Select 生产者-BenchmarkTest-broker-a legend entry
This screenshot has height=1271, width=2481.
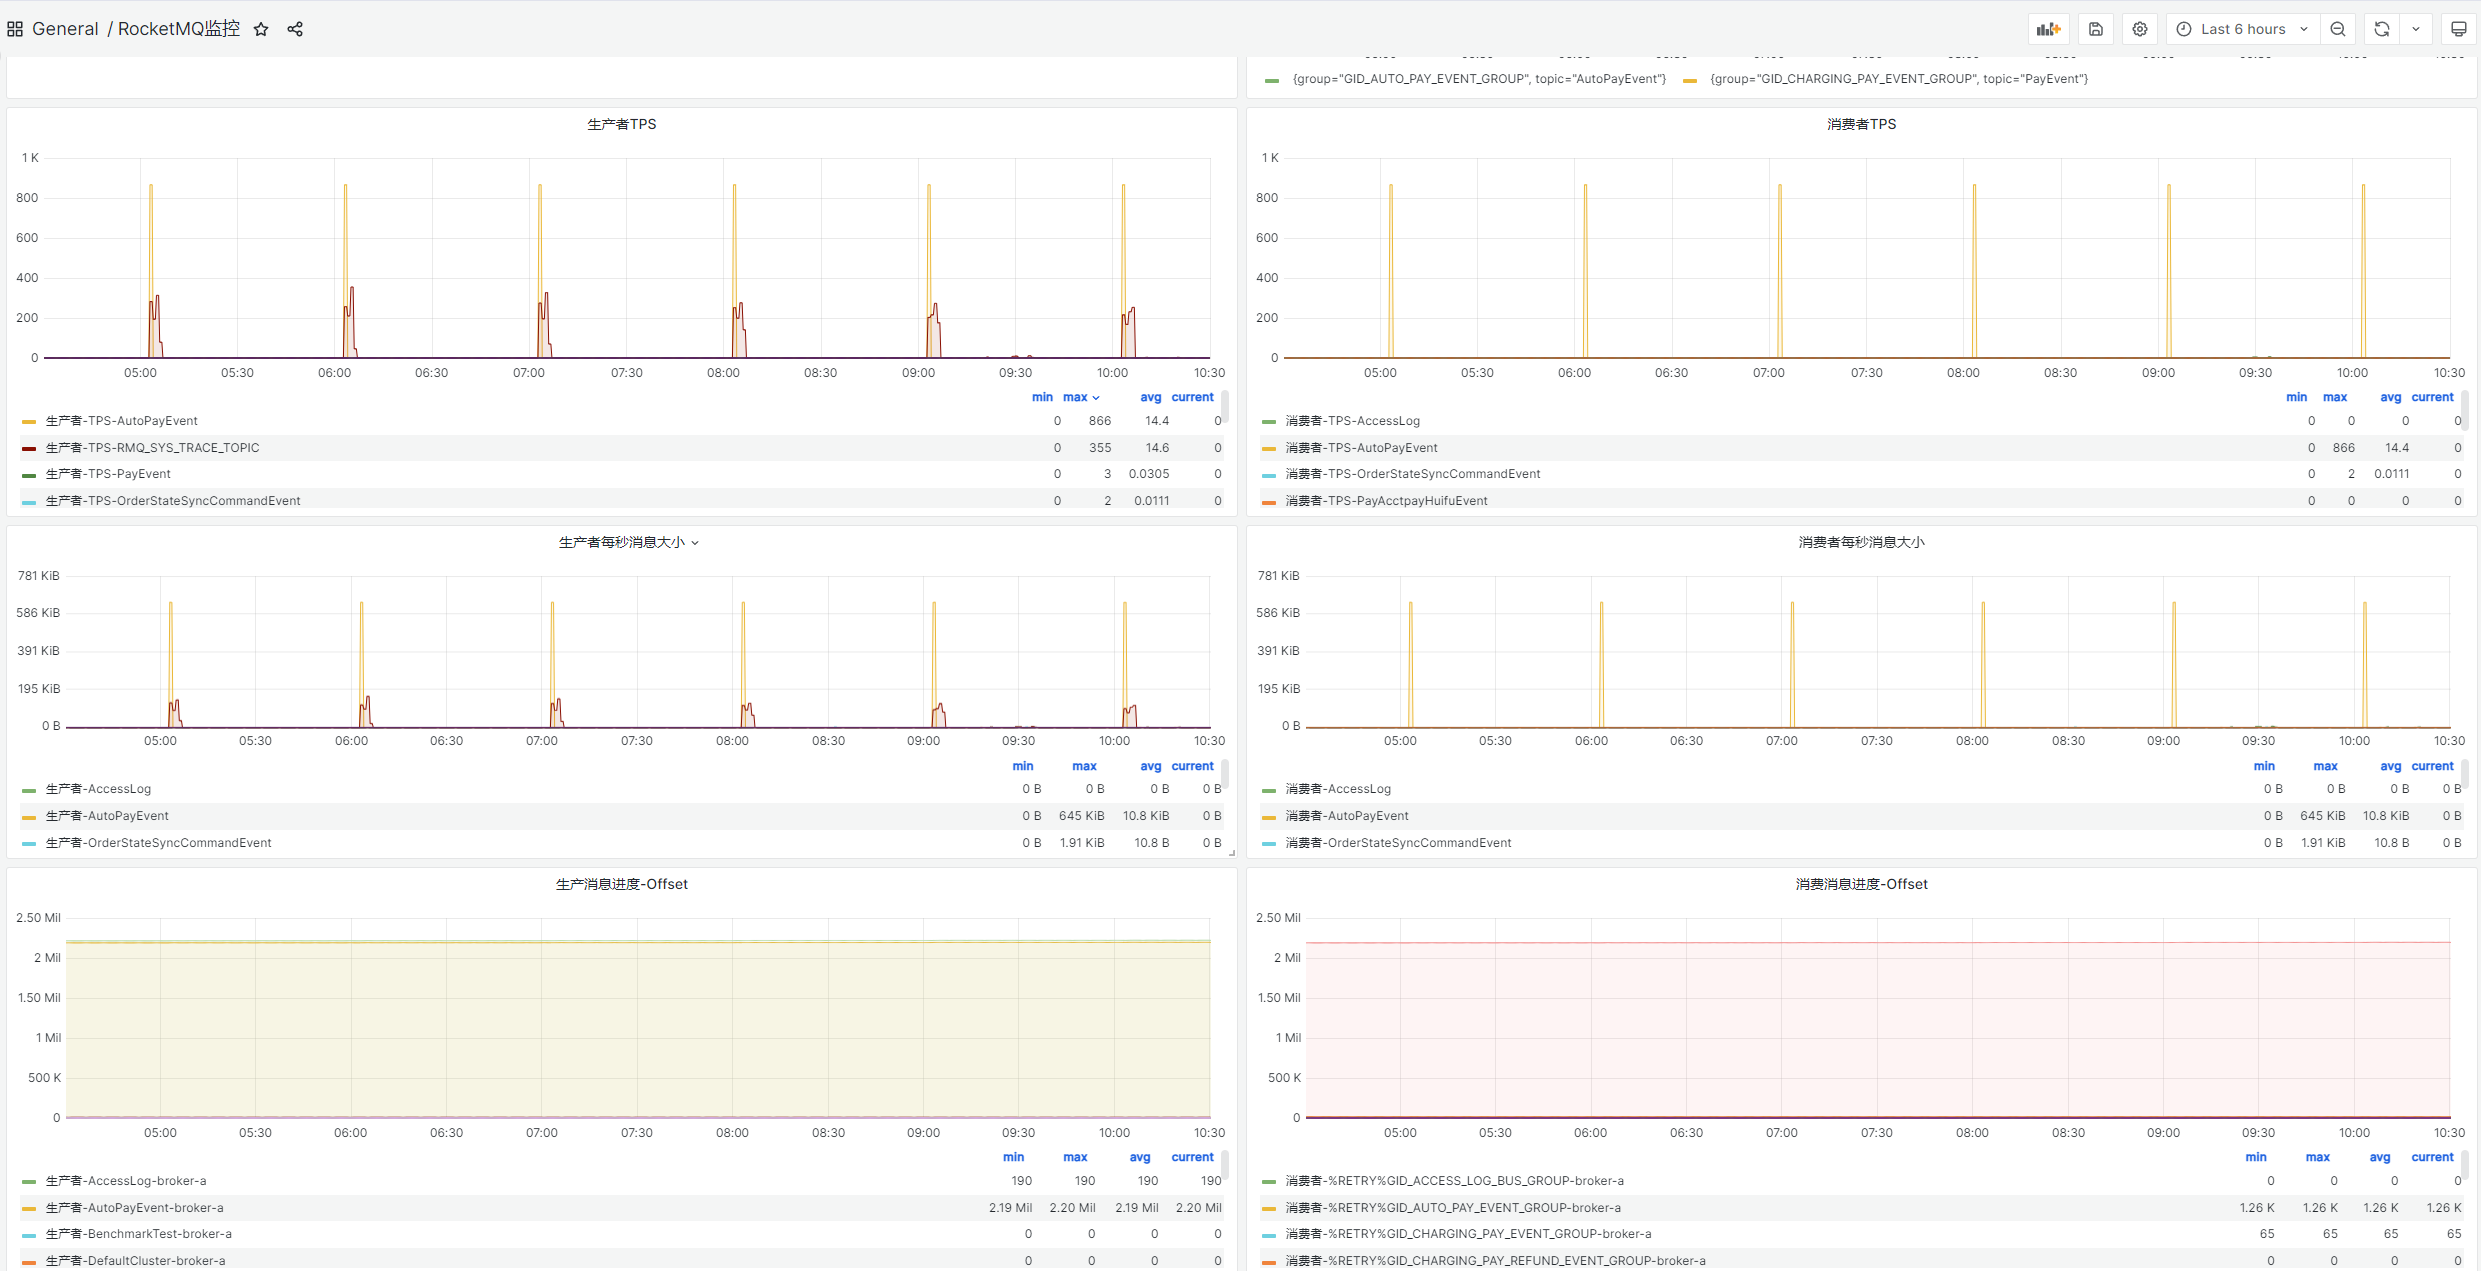click(x=138, y=1234)
